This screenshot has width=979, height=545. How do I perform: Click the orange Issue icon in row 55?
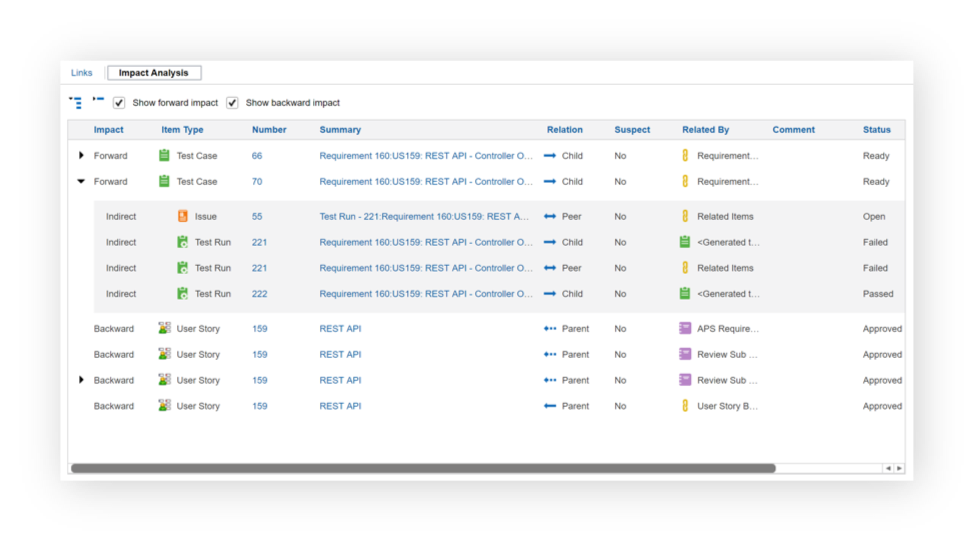(182, 216)
